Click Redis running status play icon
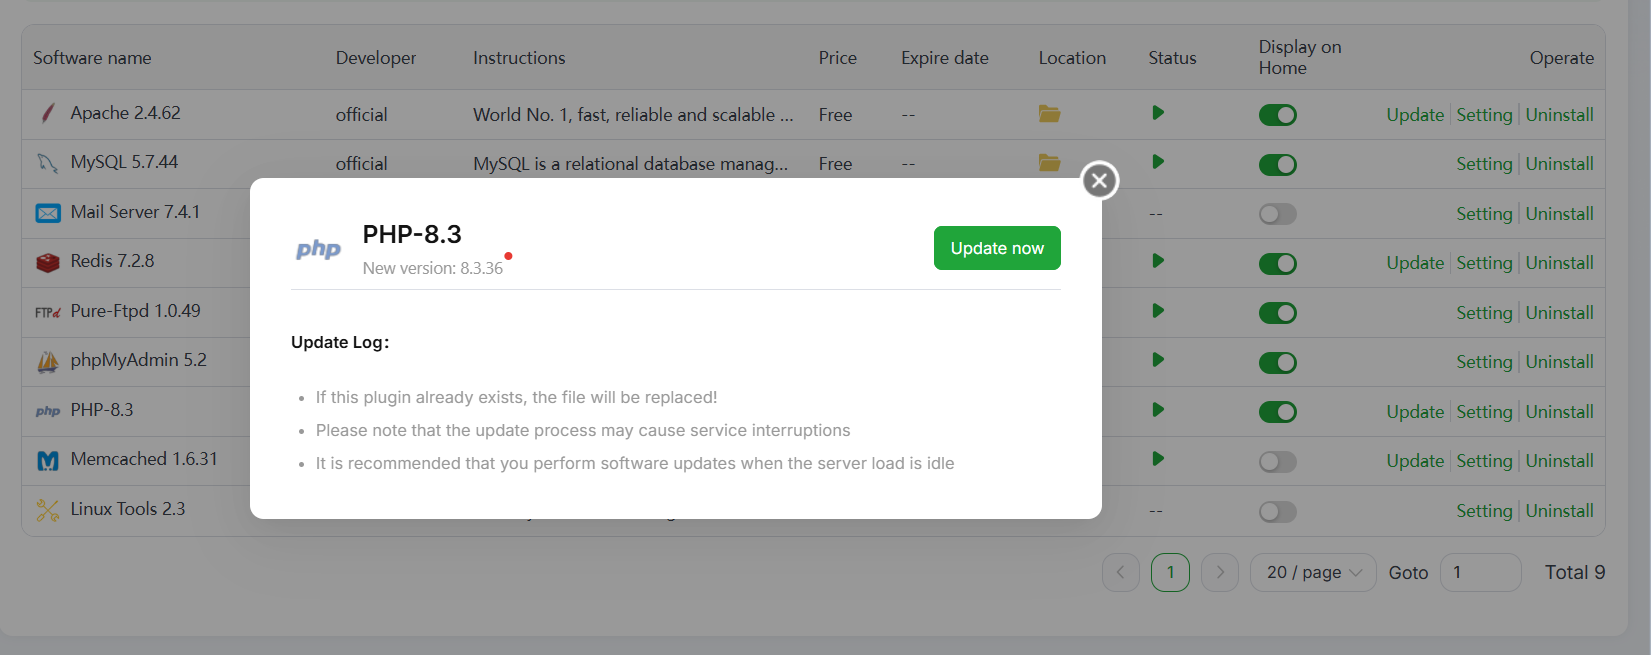The height and width of the screenshot is (655, 1651). pyautogui.click(x=1158, y=261)
